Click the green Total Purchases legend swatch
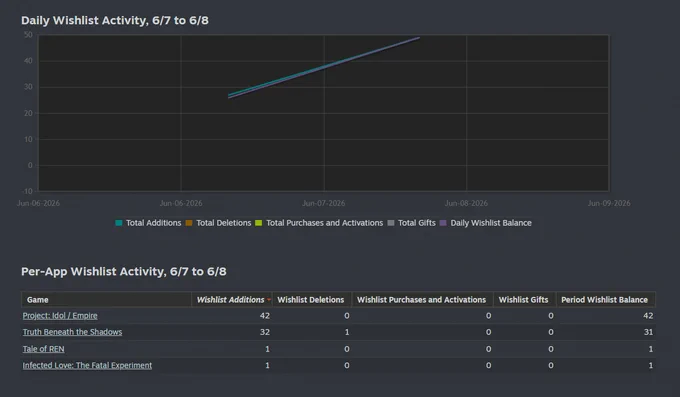680x397 pixels. tap(258, 223)
